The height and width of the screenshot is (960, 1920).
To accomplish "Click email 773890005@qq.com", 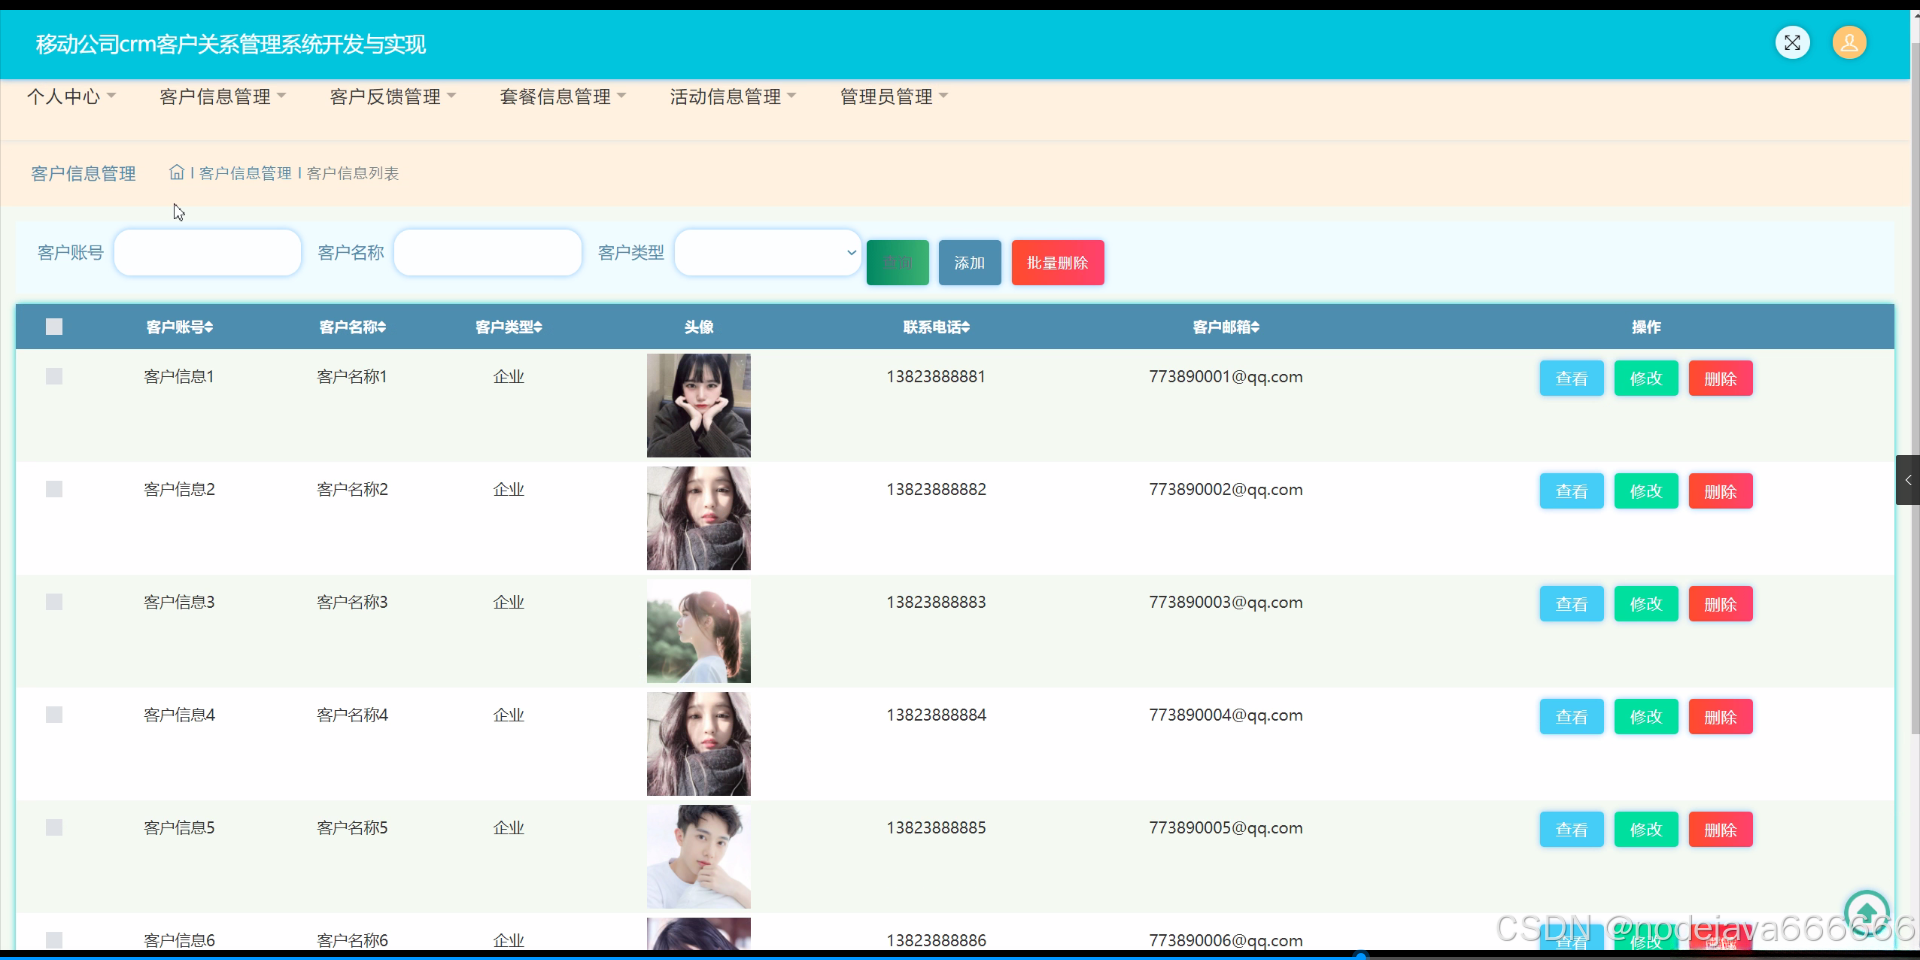I will [x=1226, y=827].
